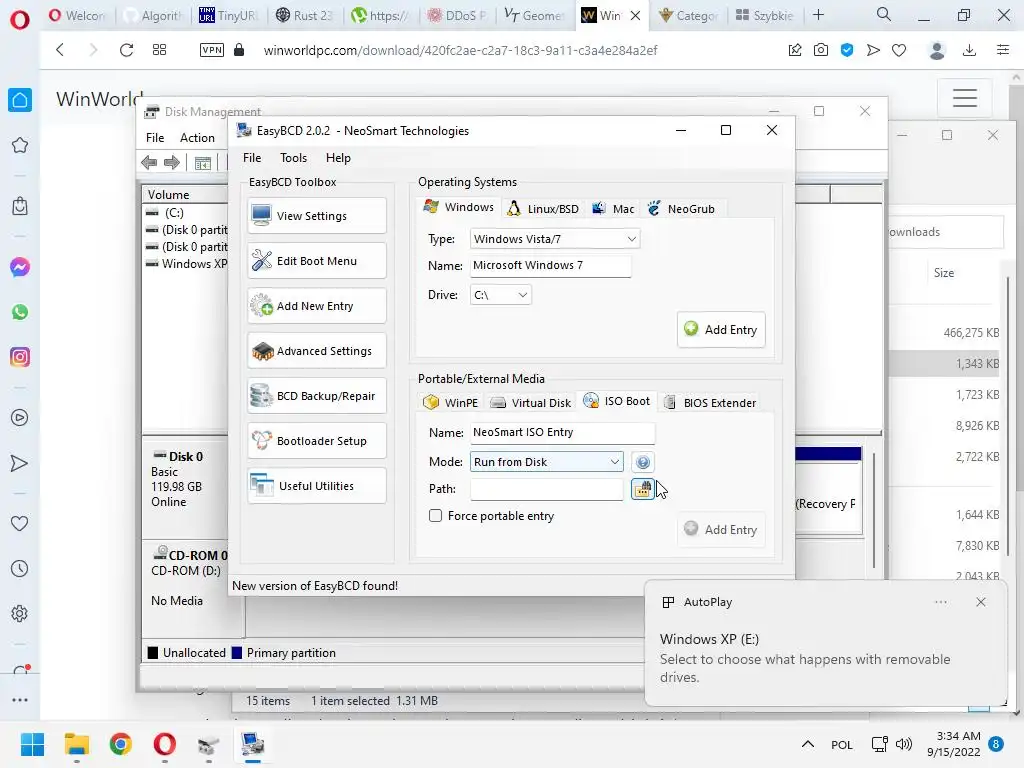Toggle the VPN badge in address bar

pos(212,50)
